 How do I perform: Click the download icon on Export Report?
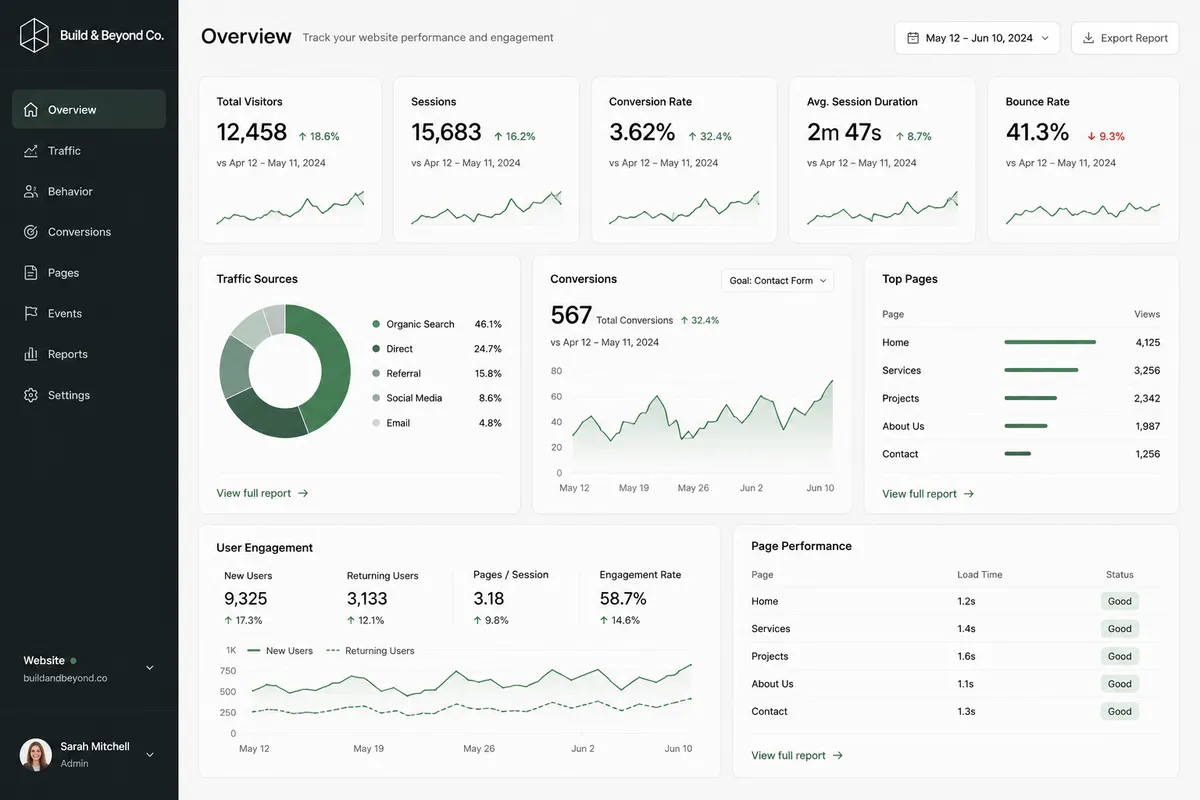pyautogui.click(x=1088, y=38)
